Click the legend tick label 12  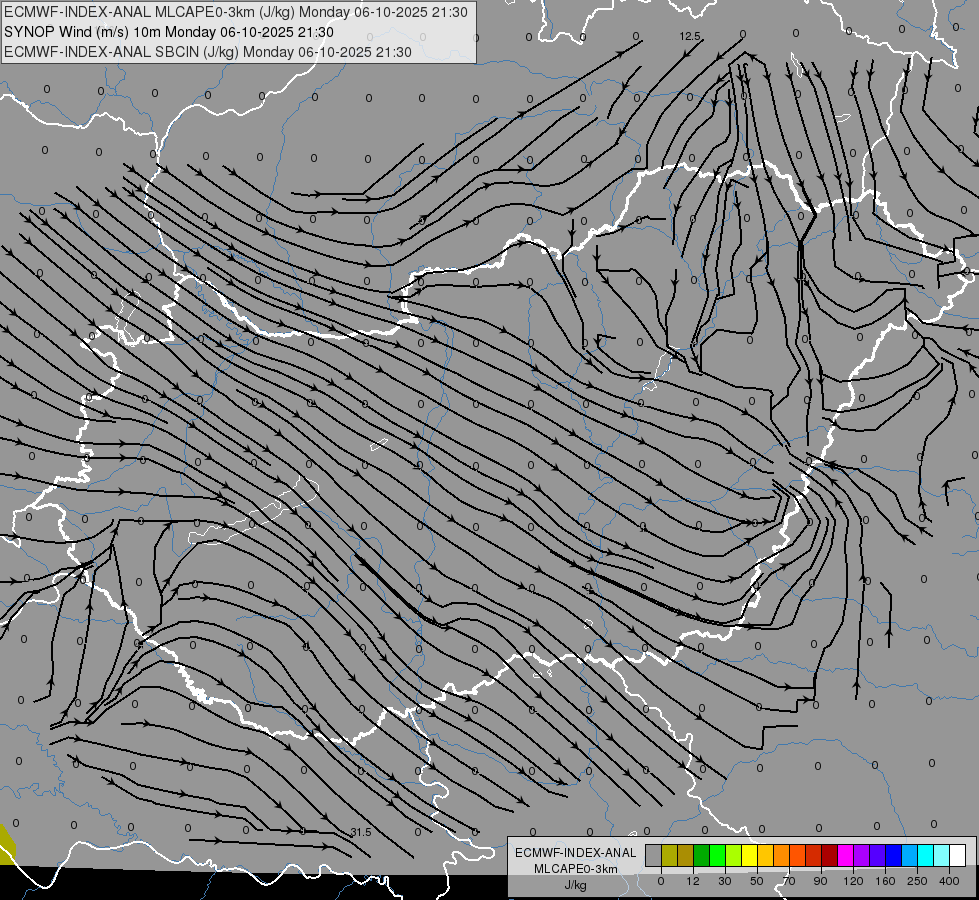(693, 881)
